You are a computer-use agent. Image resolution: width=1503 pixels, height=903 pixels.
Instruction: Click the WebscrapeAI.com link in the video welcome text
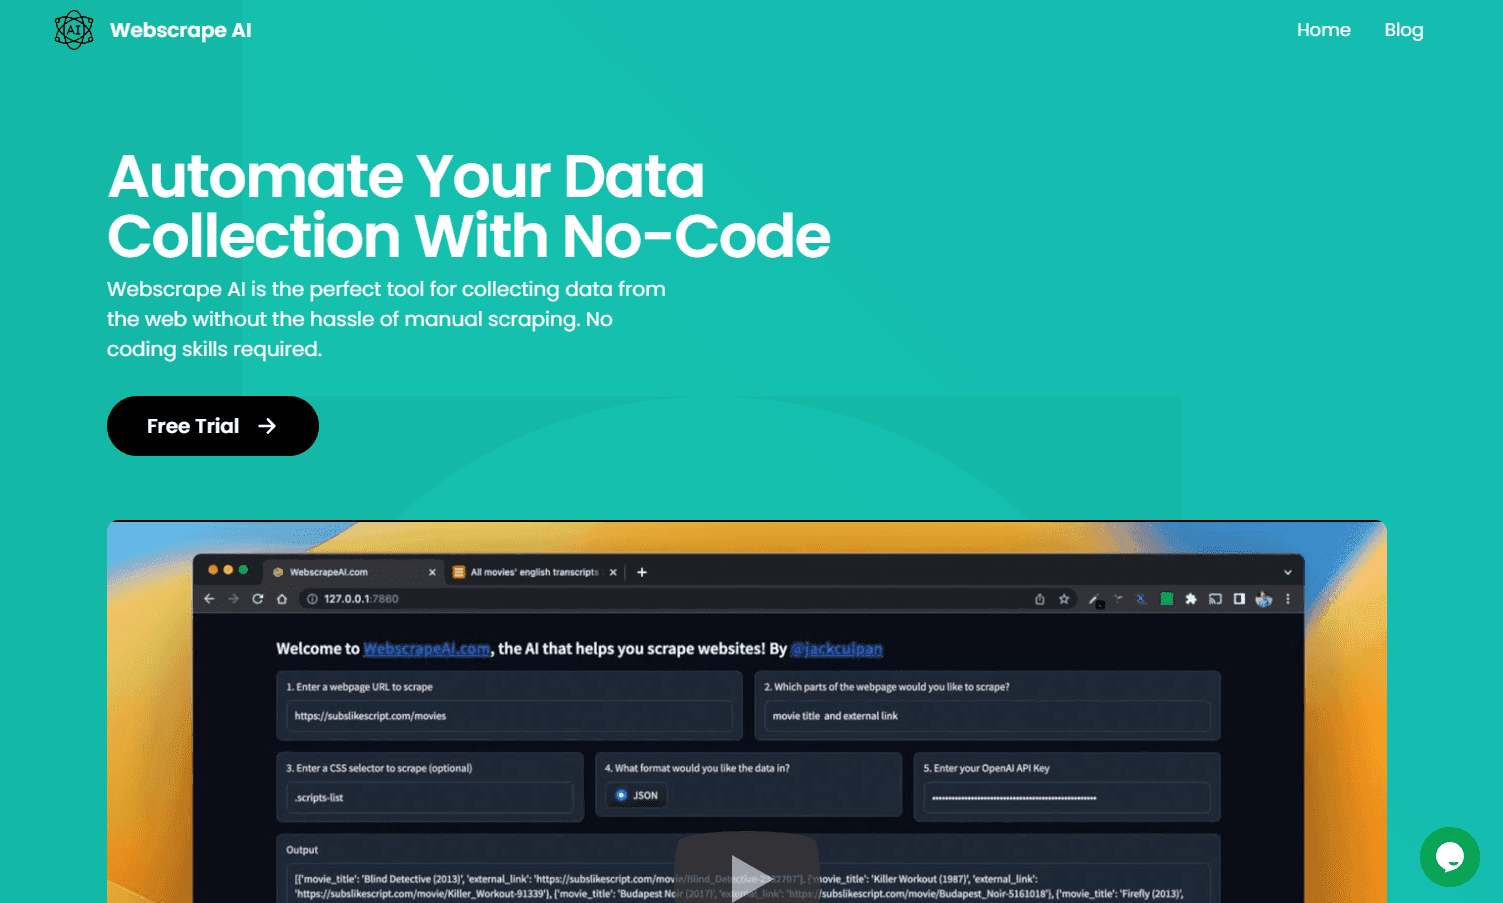point(426,649)
